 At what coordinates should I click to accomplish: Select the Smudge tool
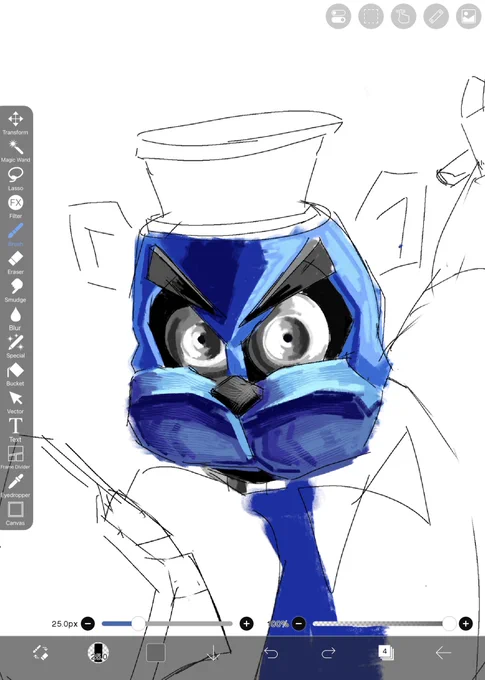coord(16,290)
